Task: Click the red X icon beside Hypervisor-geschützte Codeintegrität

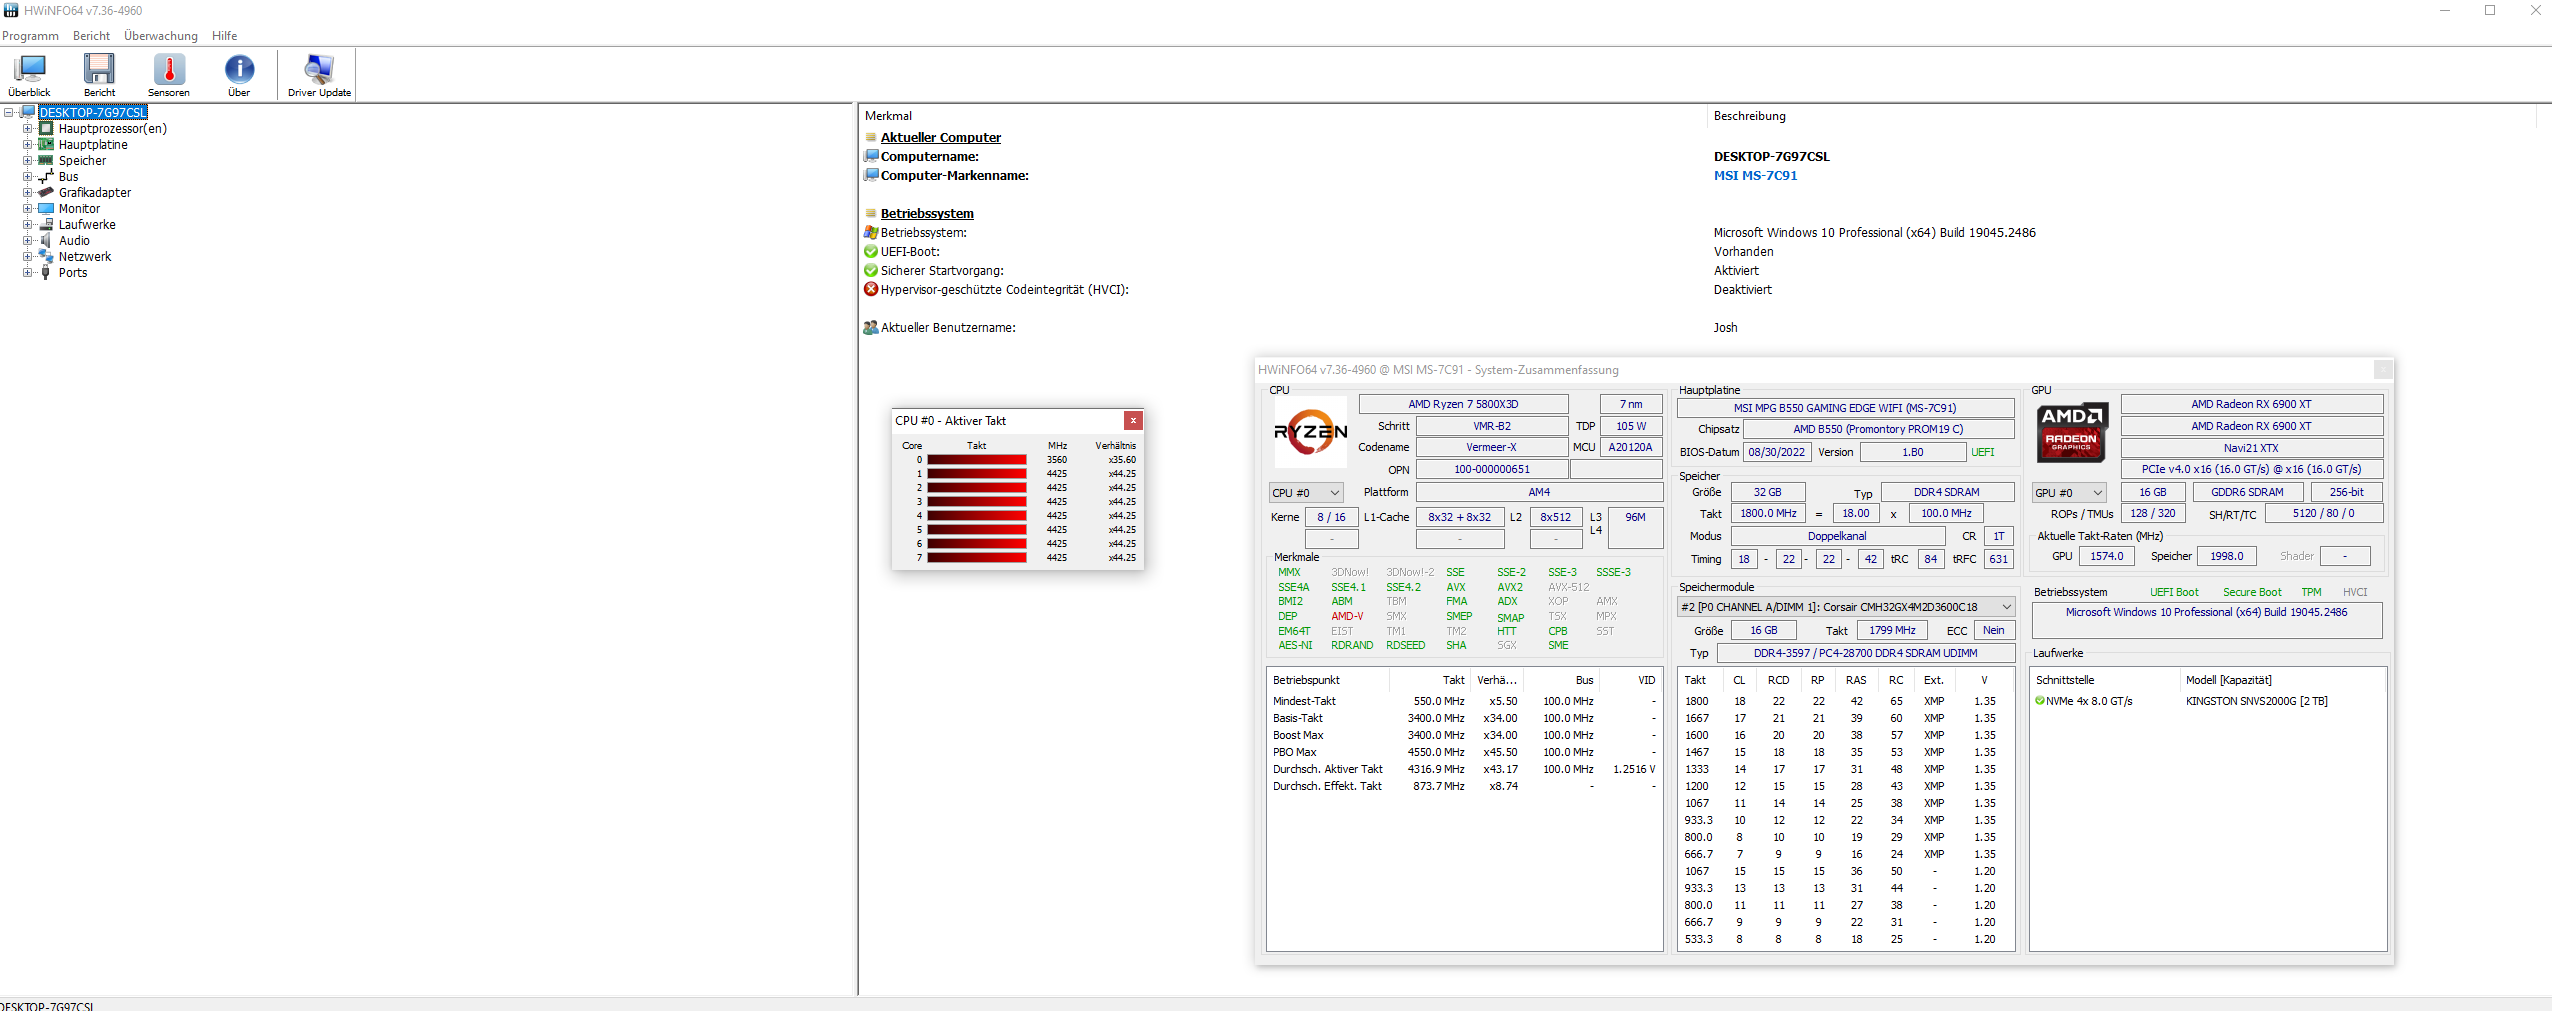Action: (x=871, y=290)
